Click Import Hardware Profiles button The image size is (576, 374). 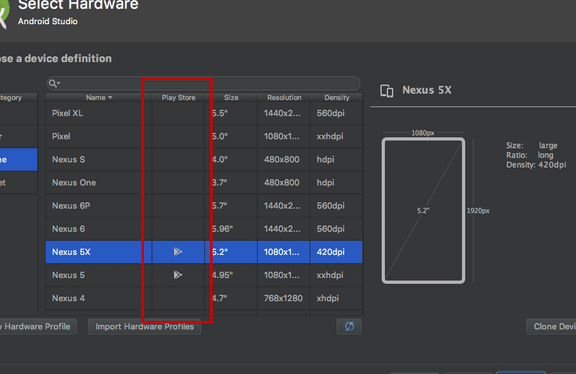tap(144, 327)
